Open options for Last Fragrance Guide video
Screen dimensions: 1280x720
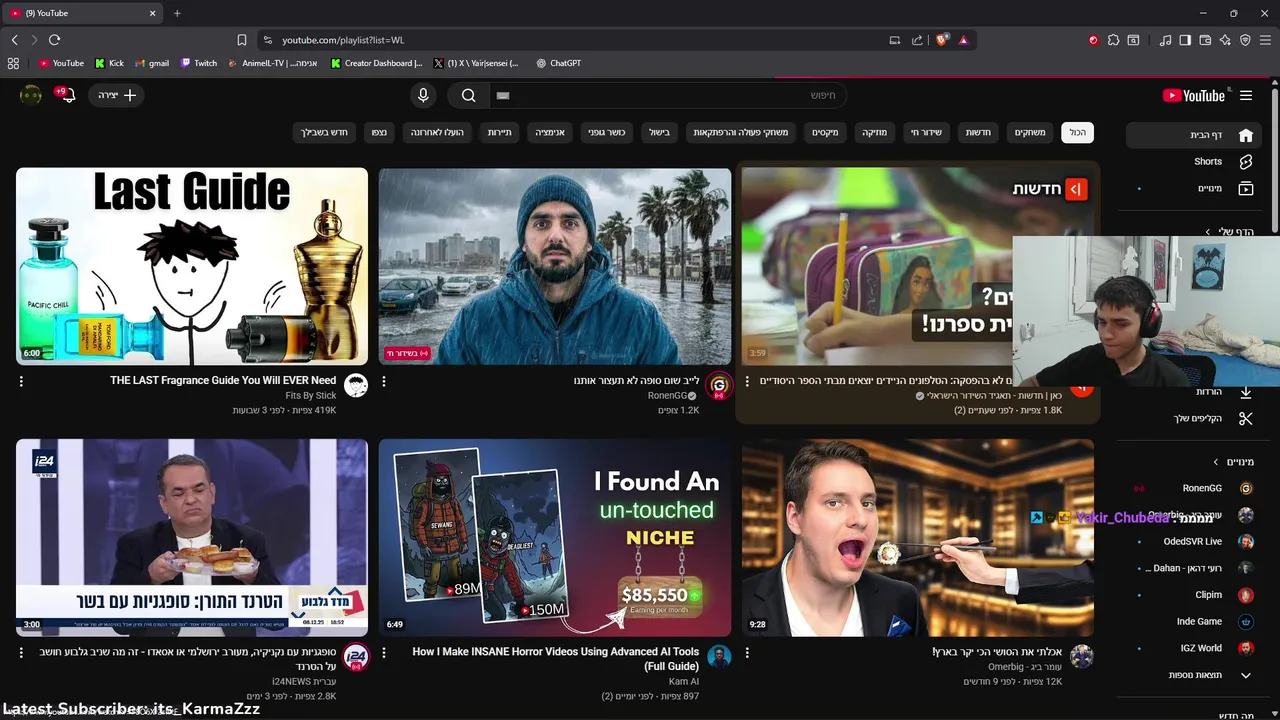point(21,381)
